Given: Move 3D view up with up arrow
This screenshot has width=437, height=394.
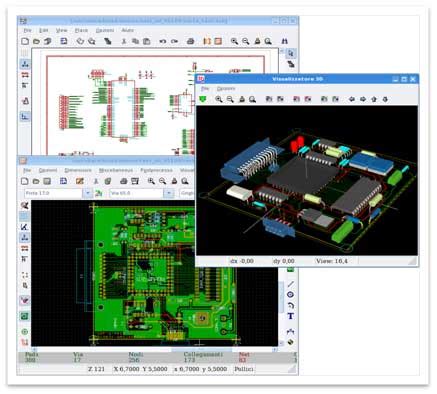Looking at the screenshot, I should [374, 99].
